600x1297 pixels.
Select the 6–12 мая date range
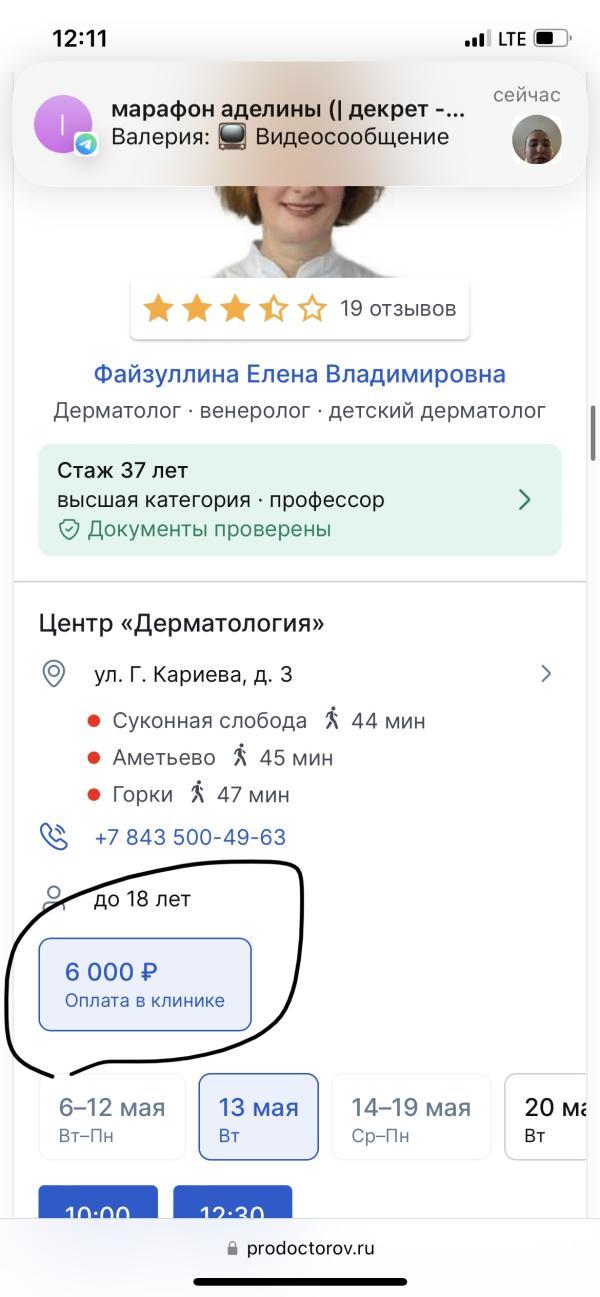pos(112,1116)
